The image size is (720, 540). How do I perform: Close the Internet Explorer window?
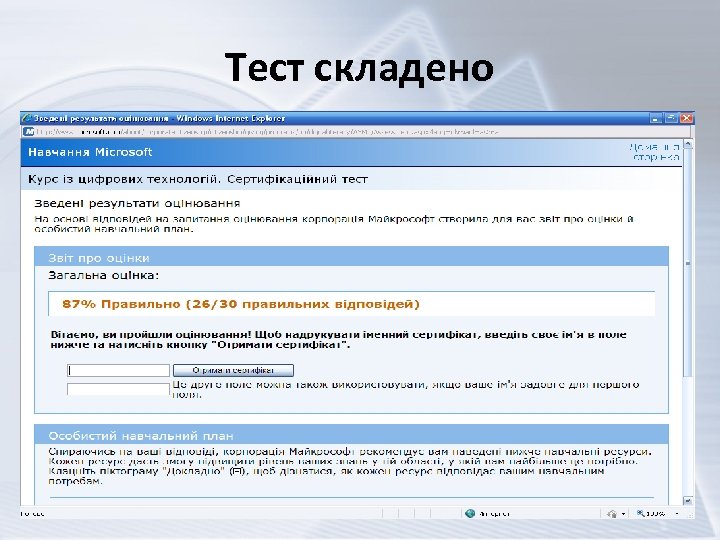coord(686,118)
